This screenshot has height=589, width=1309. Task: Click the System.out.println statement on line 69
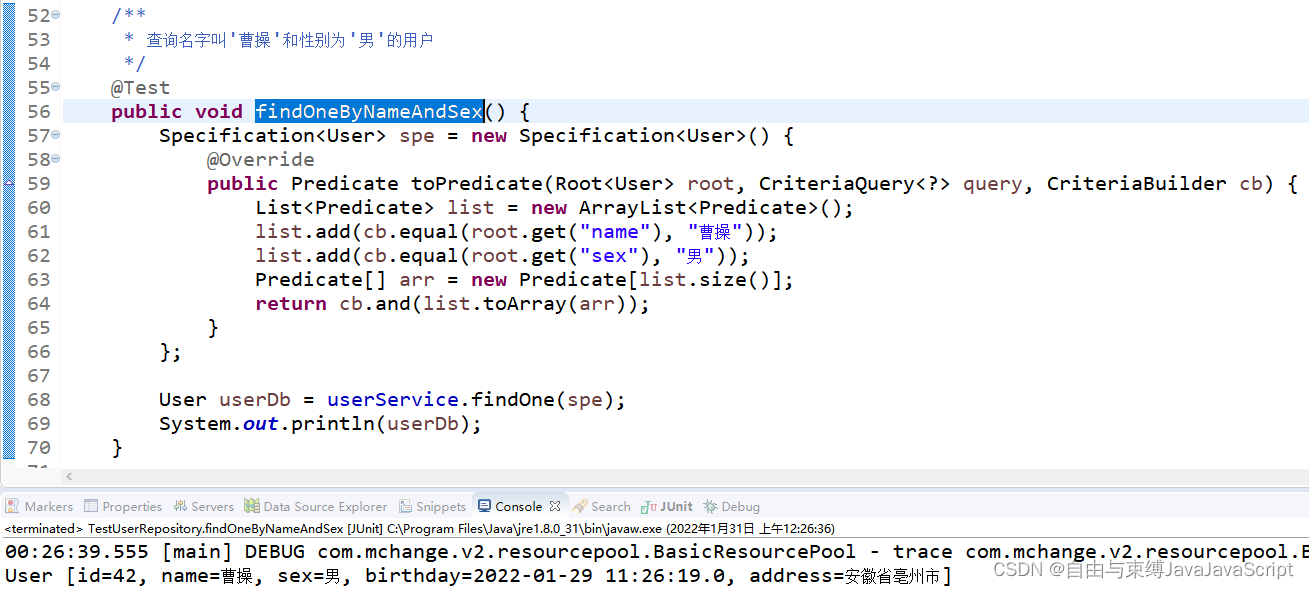point(320,424)
